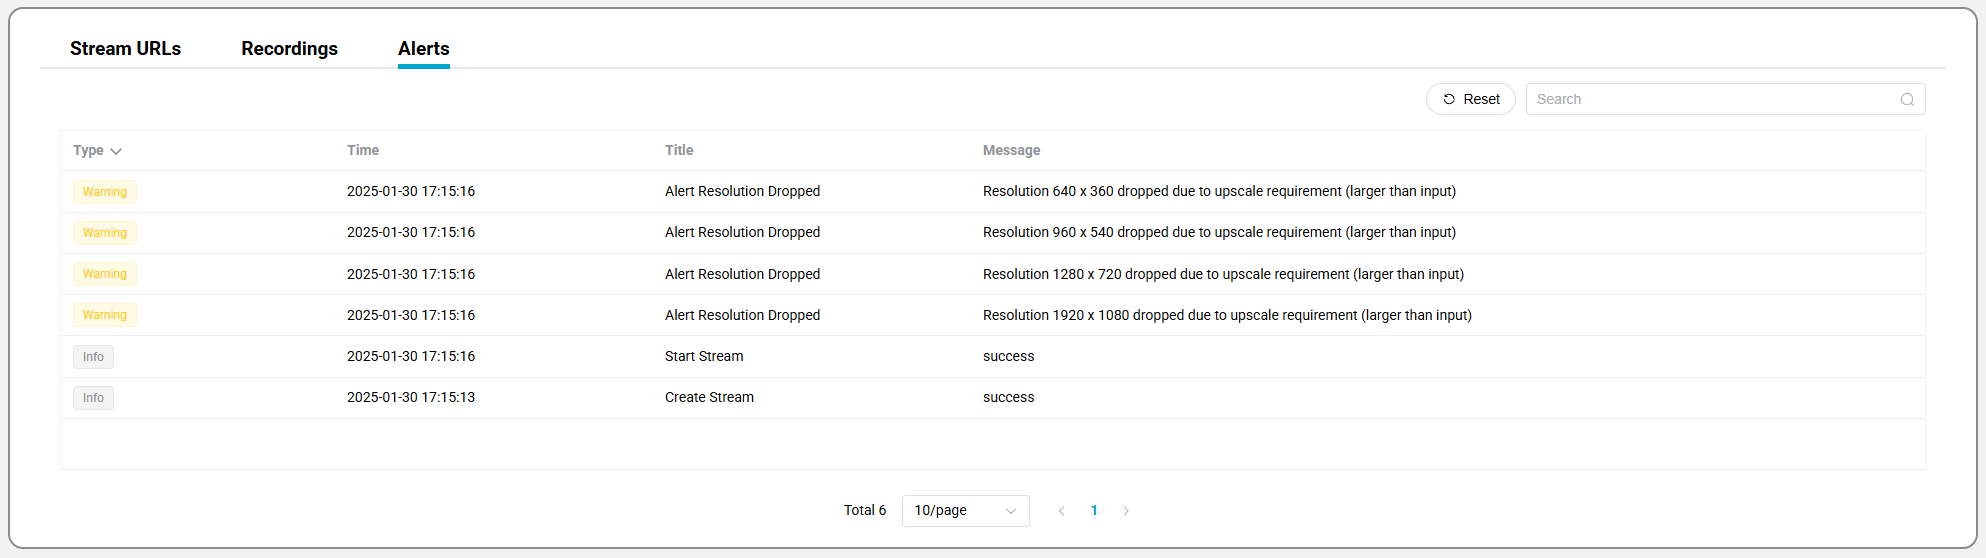Click the Title column header
This screenshot has height=558, width=1986.
pos(679,150)
